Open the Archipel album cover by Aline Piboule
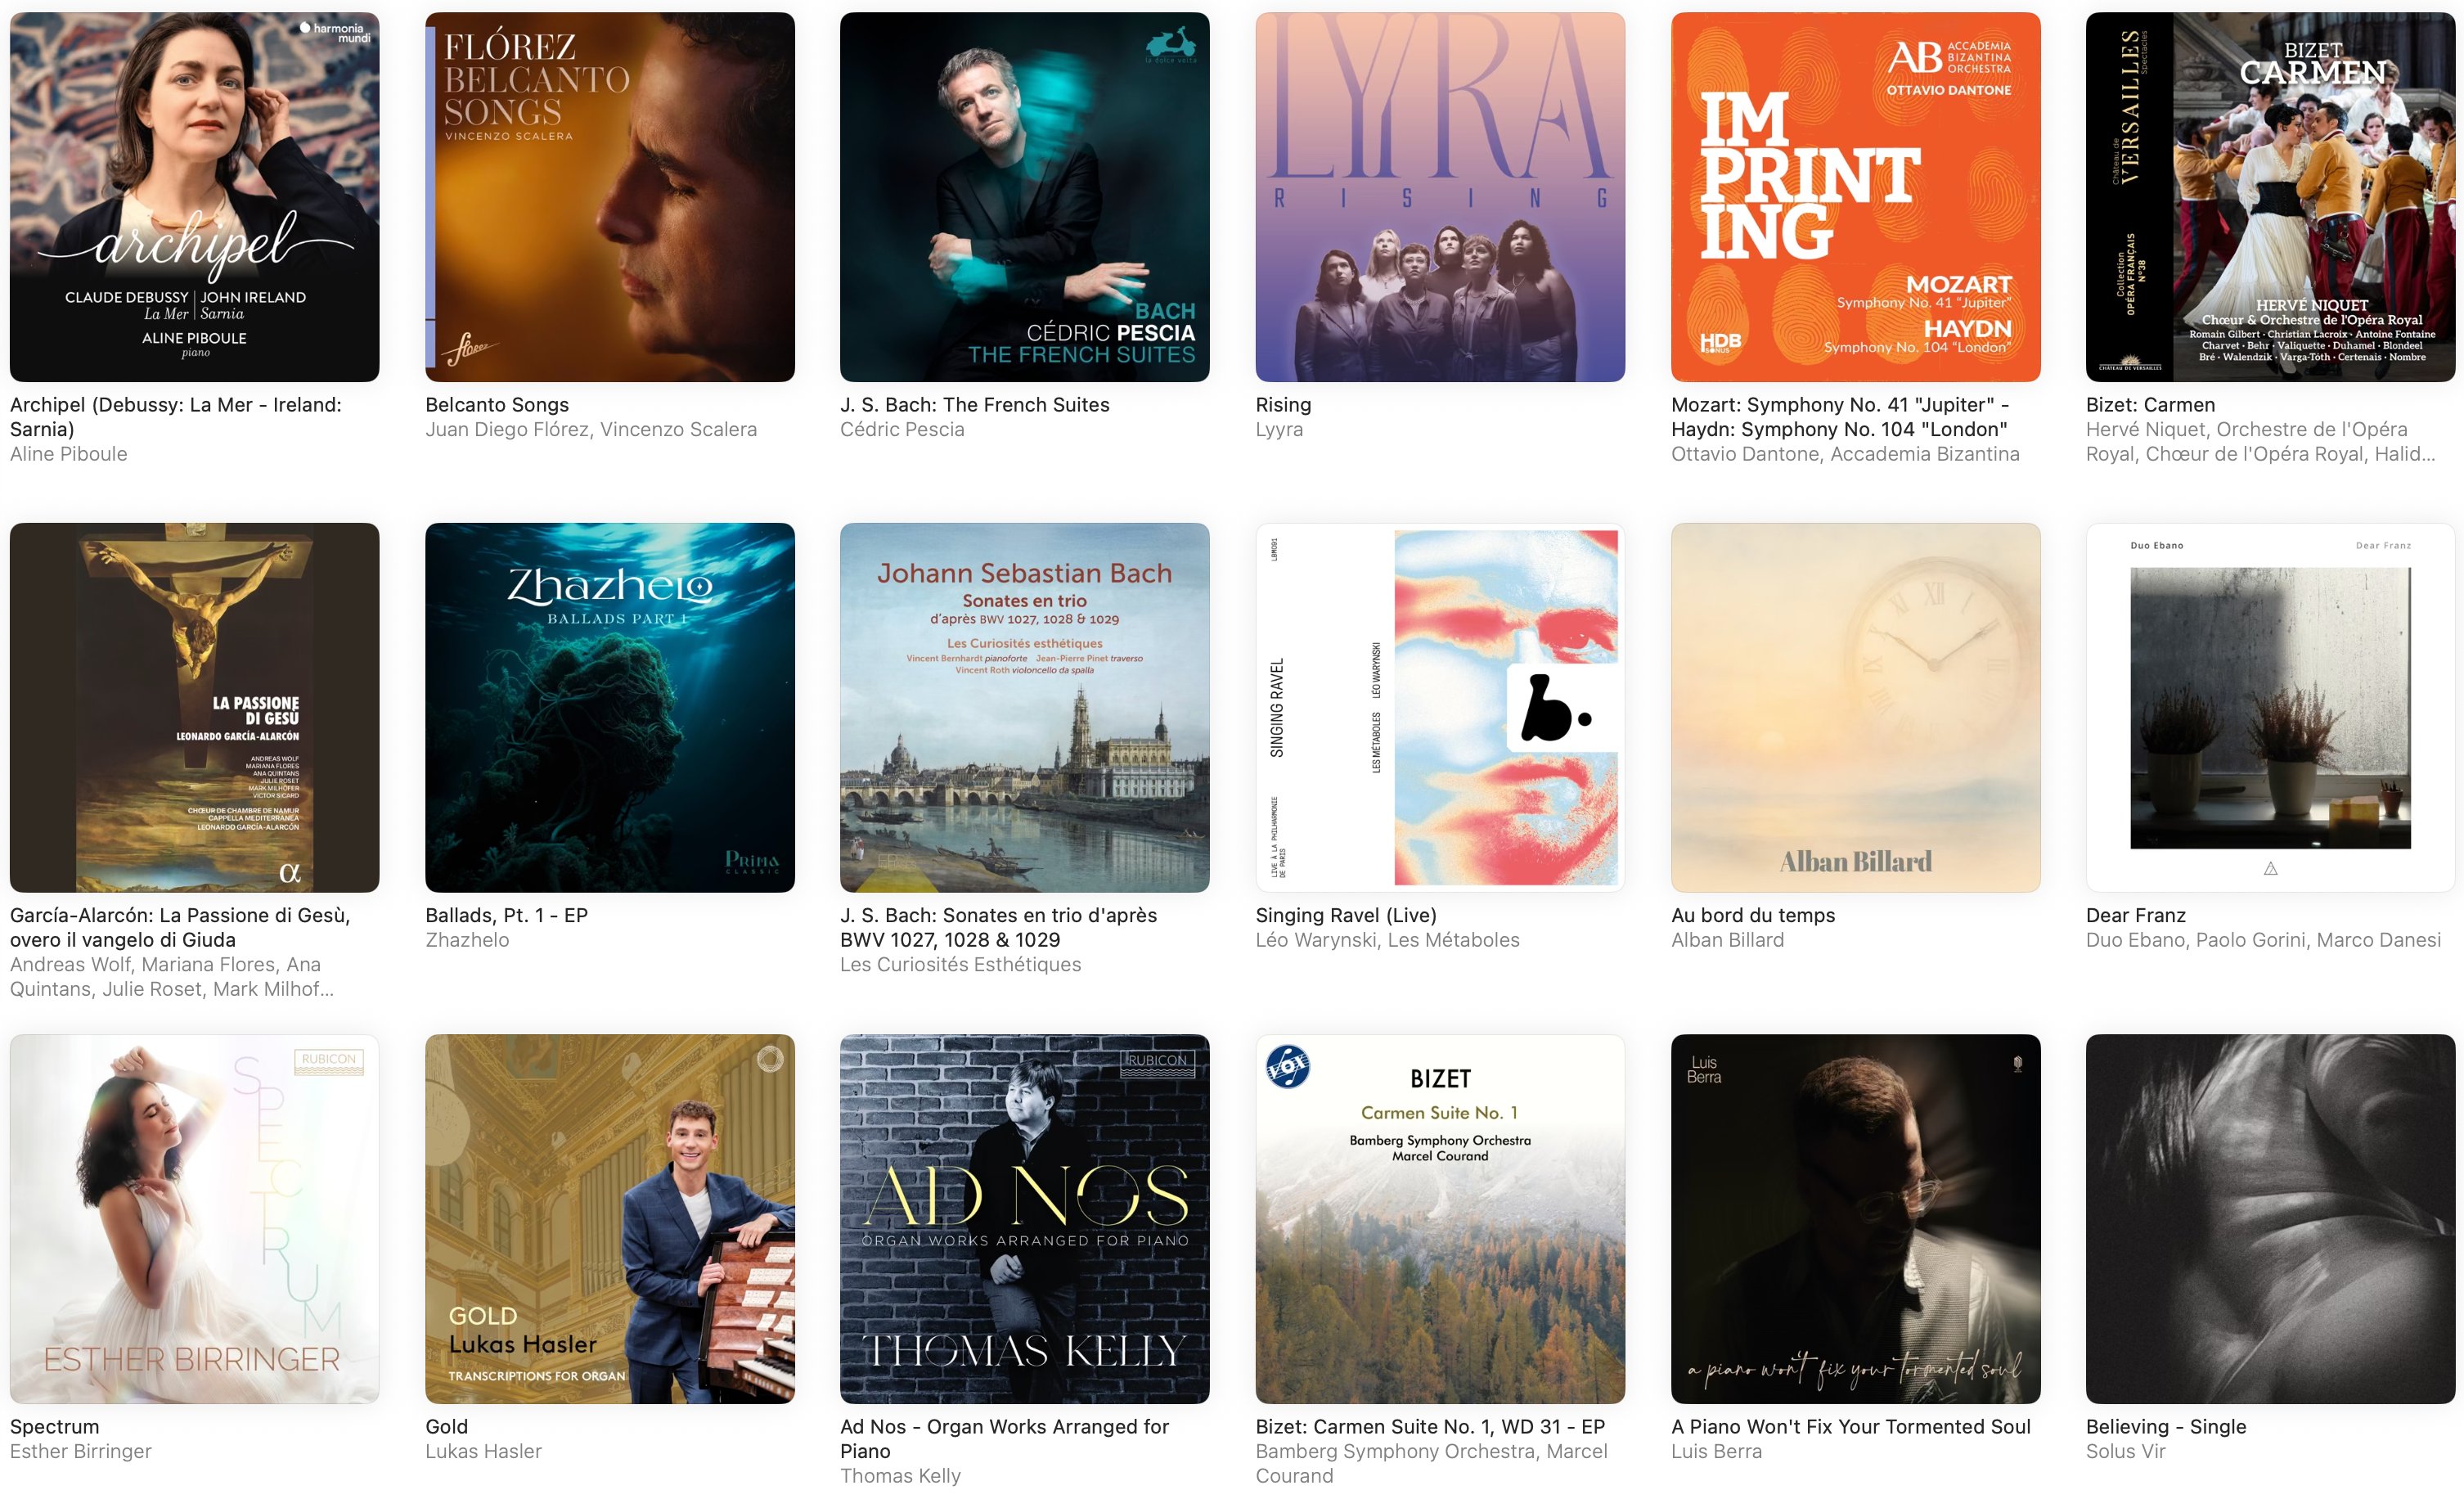Screen dimensions: 2464x1499 [x=194, y=197]
